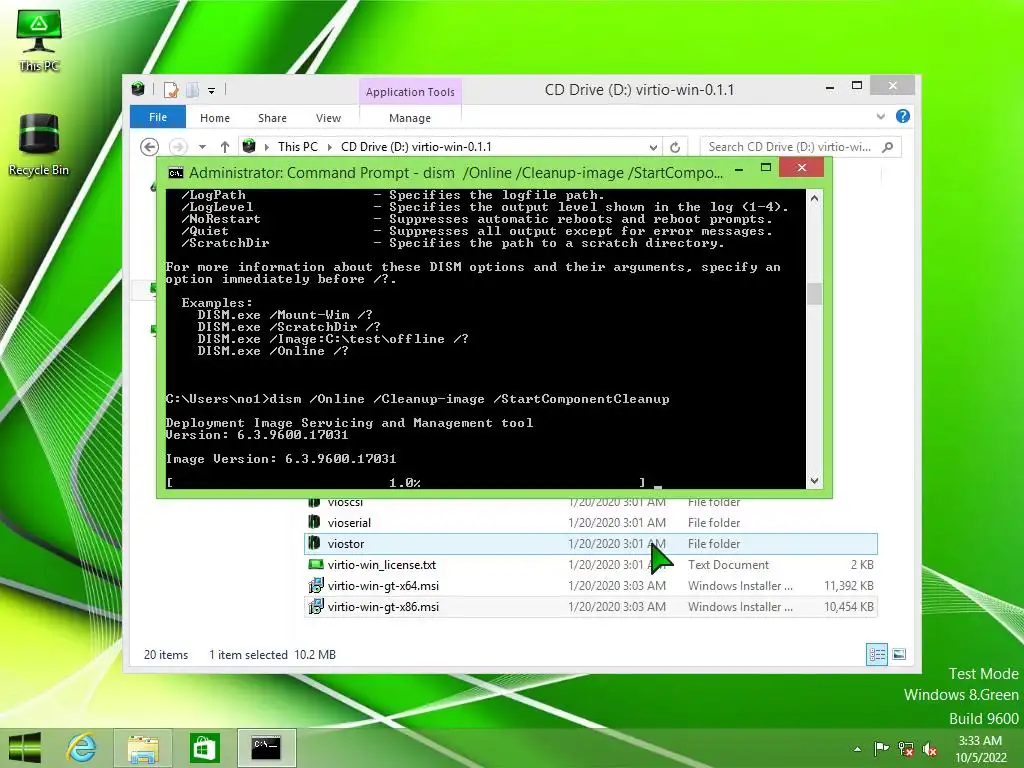
Task: Click Explorer window system icon in title bar
Action: 138,89
